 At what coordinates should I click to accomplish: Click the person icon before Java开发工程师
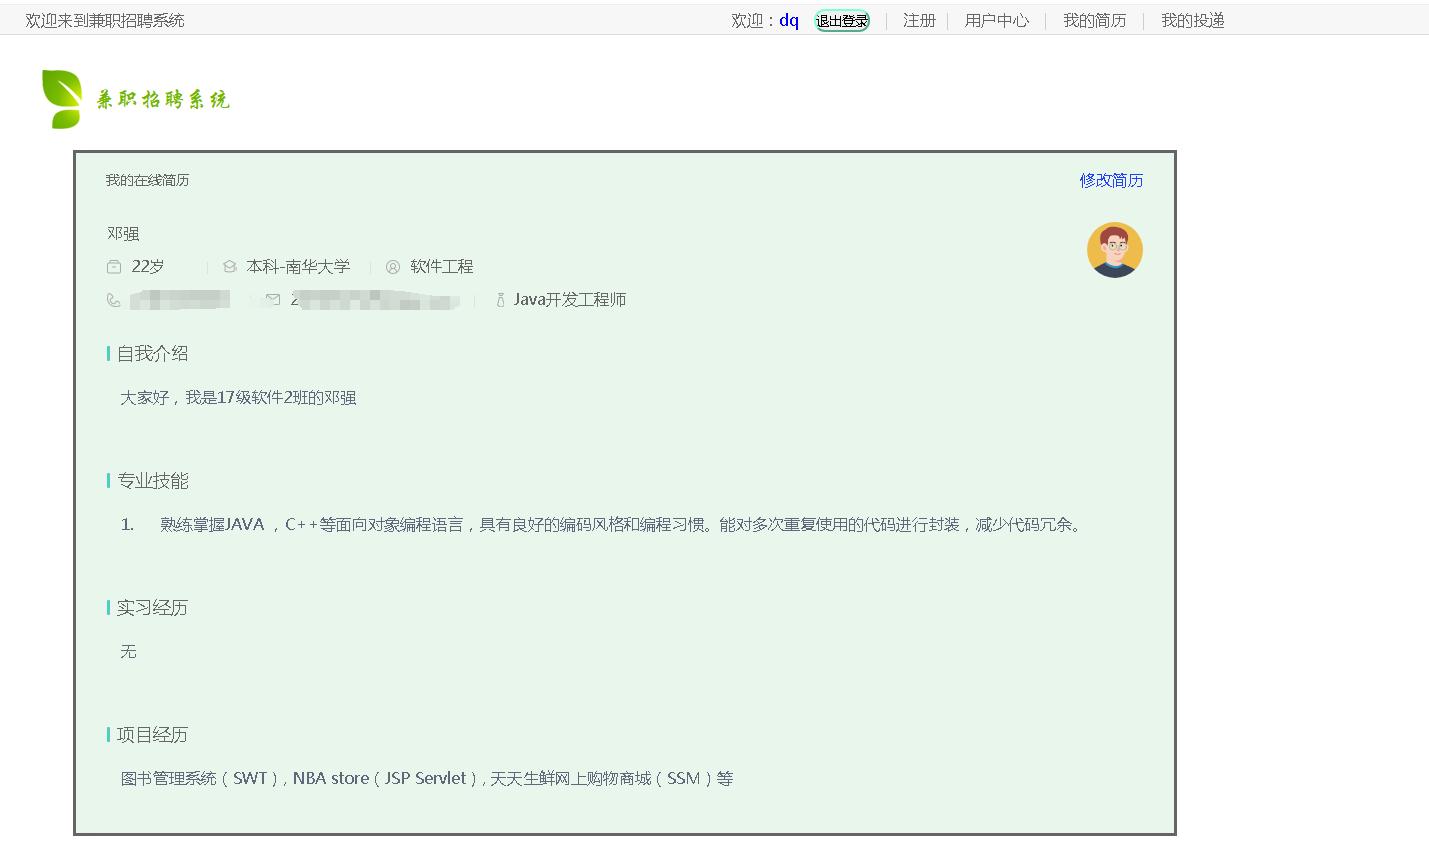pyautogui.click(x=499, y=299)
